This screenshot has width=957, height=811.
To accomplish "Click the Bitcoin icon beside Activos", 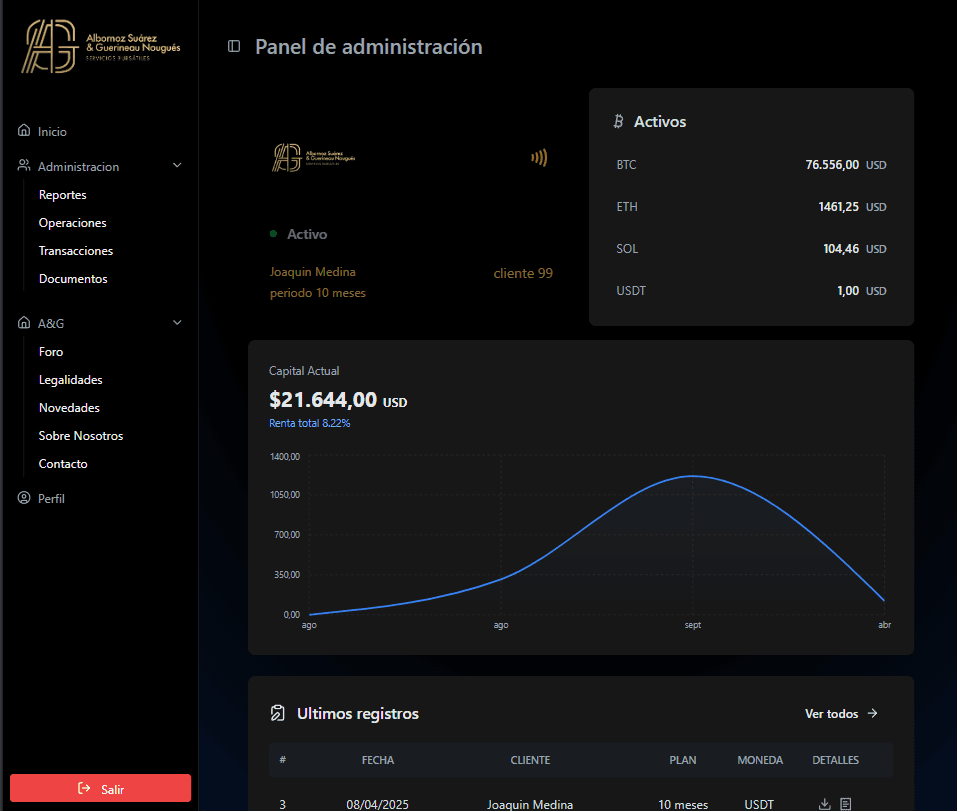I will (618, 122).
